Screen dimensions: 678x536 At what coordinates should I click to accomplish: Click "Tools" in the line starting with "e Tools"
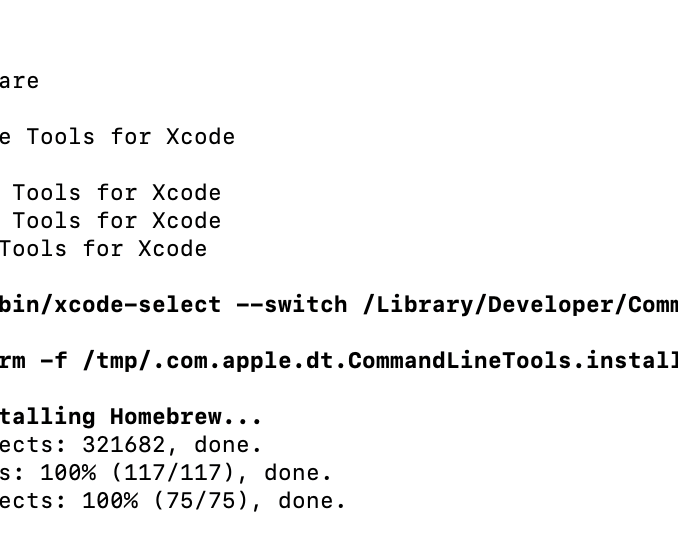pos(61,137)
